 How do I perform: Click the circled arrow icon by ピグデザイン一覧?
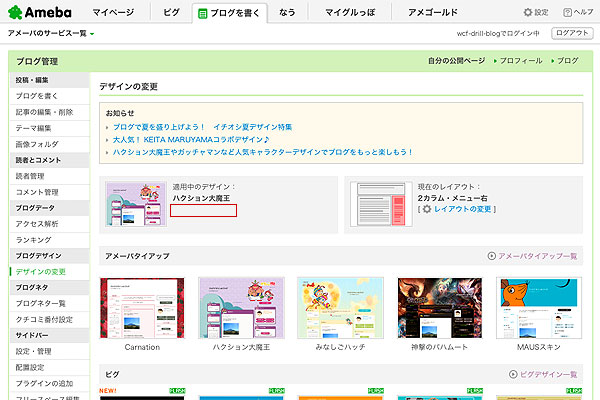coord(513,374)
